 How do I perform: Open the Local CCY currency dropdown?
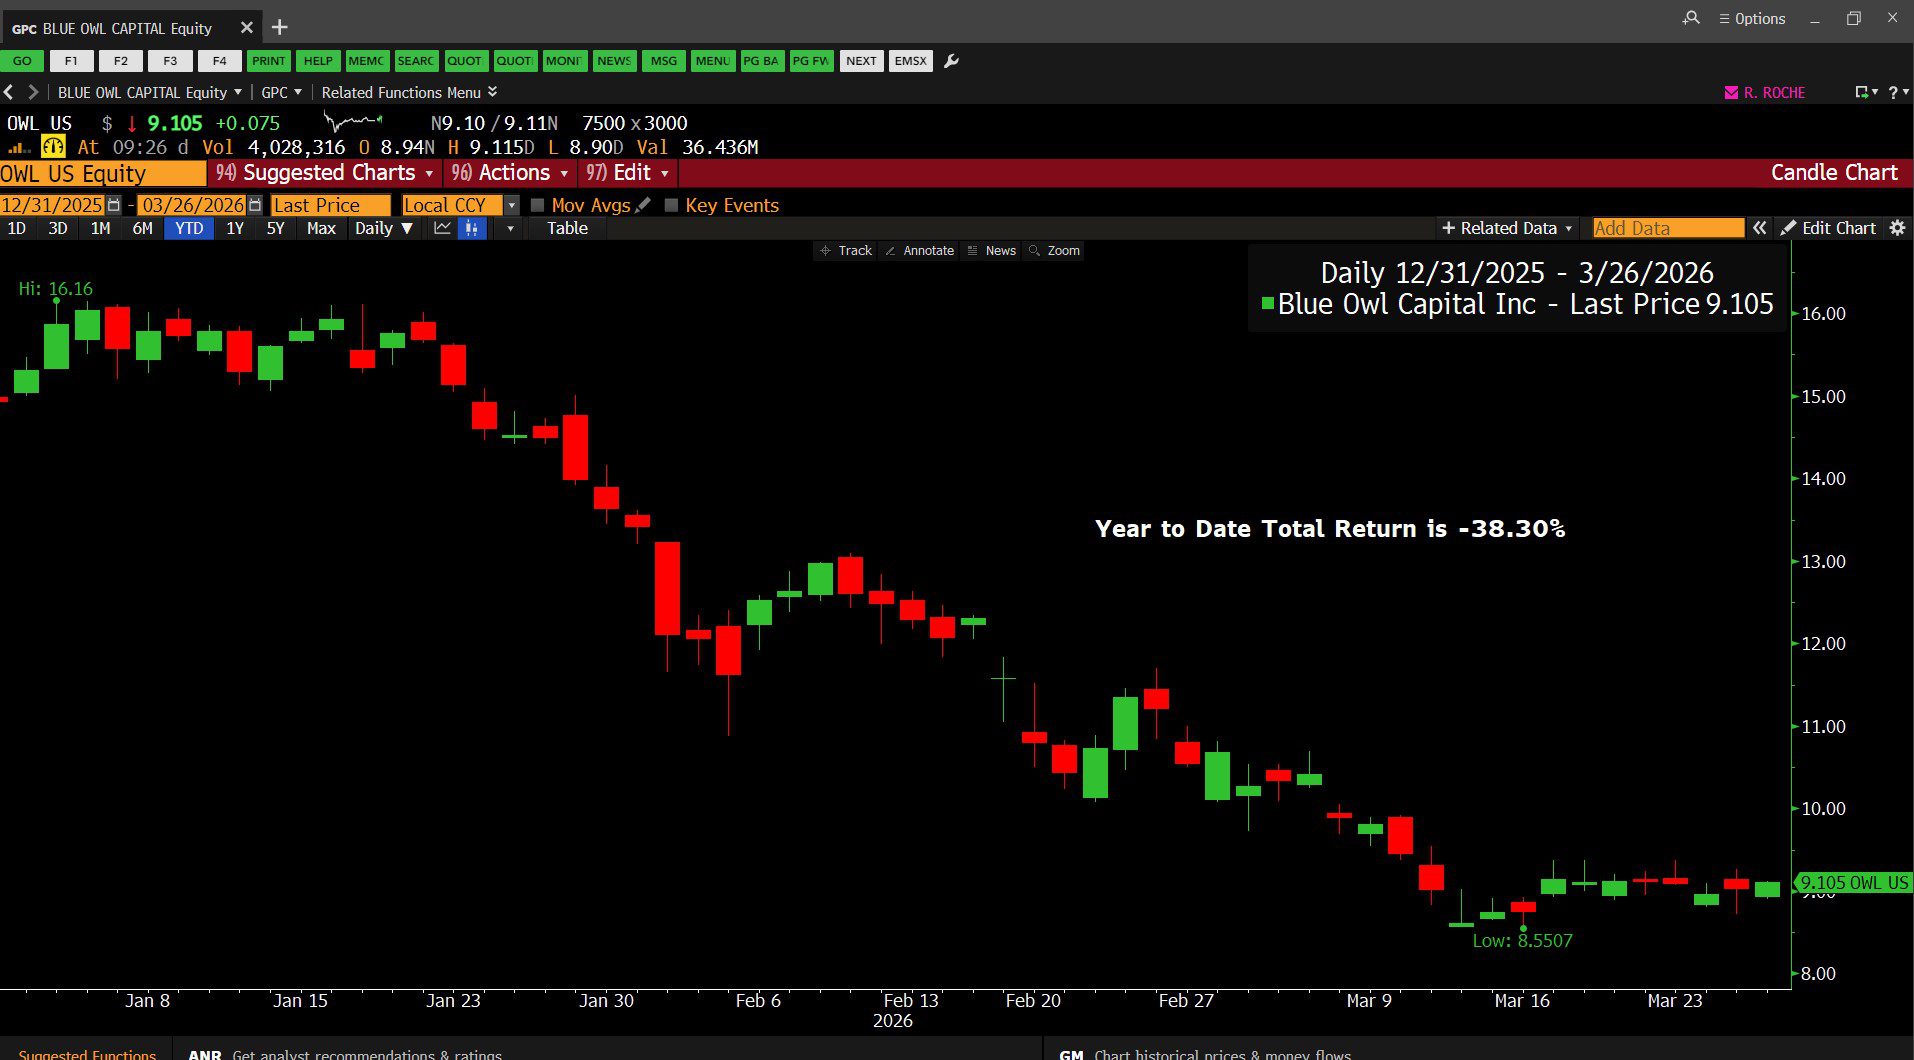coord(512,205)
